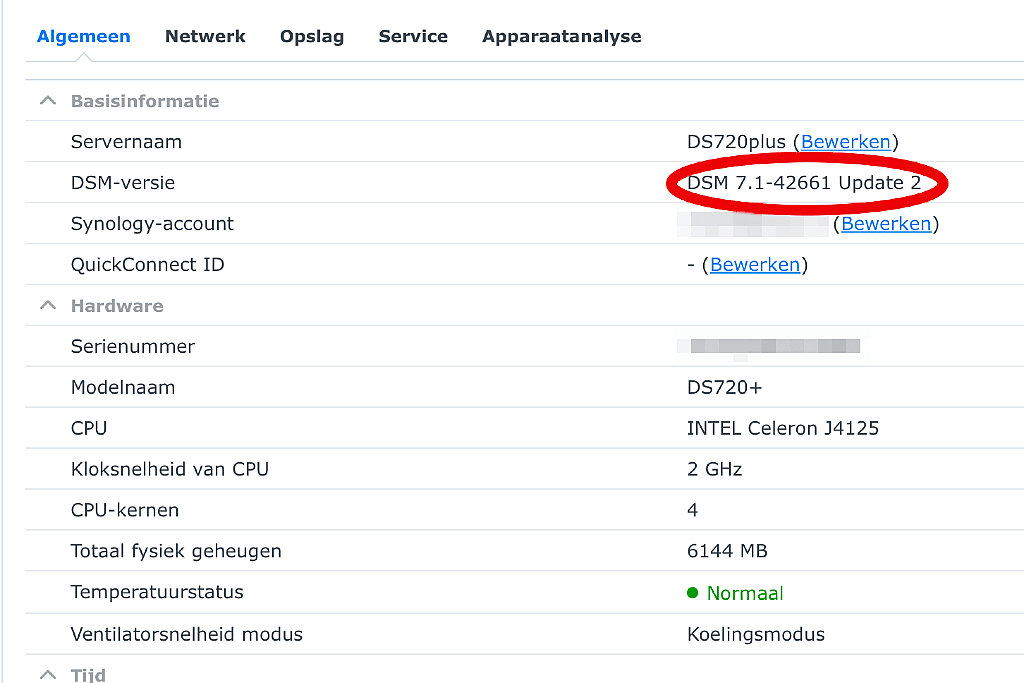Click Bewerken link for QuickConnect ID
Viewport: 1024px width, 683px height.
[755, 264]
